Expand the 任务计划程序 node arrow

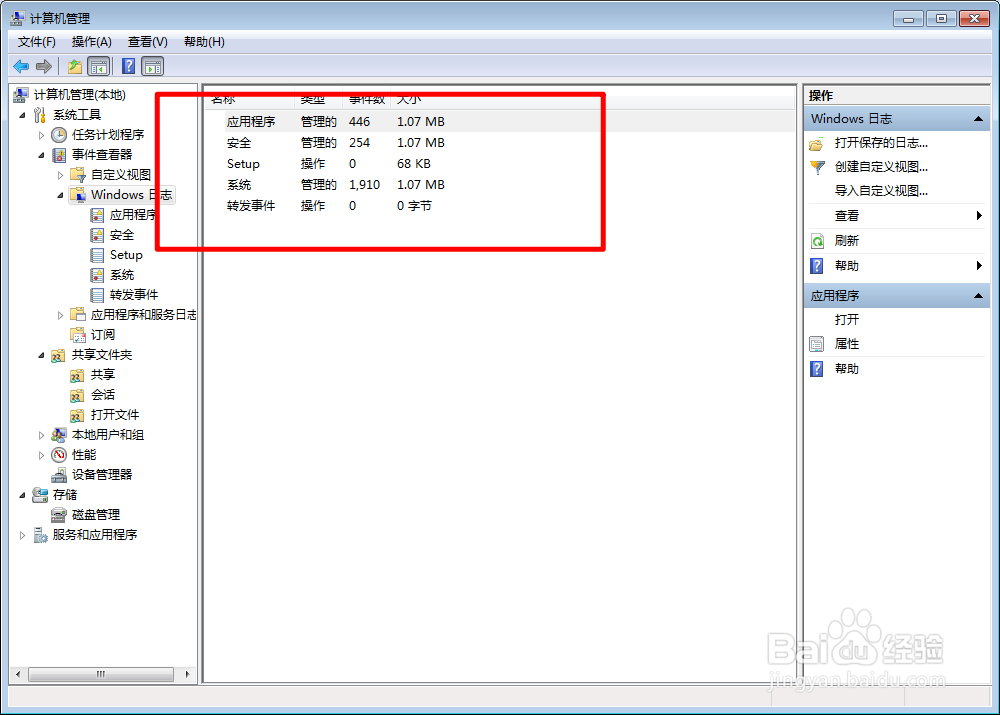(x=41, y=135)
